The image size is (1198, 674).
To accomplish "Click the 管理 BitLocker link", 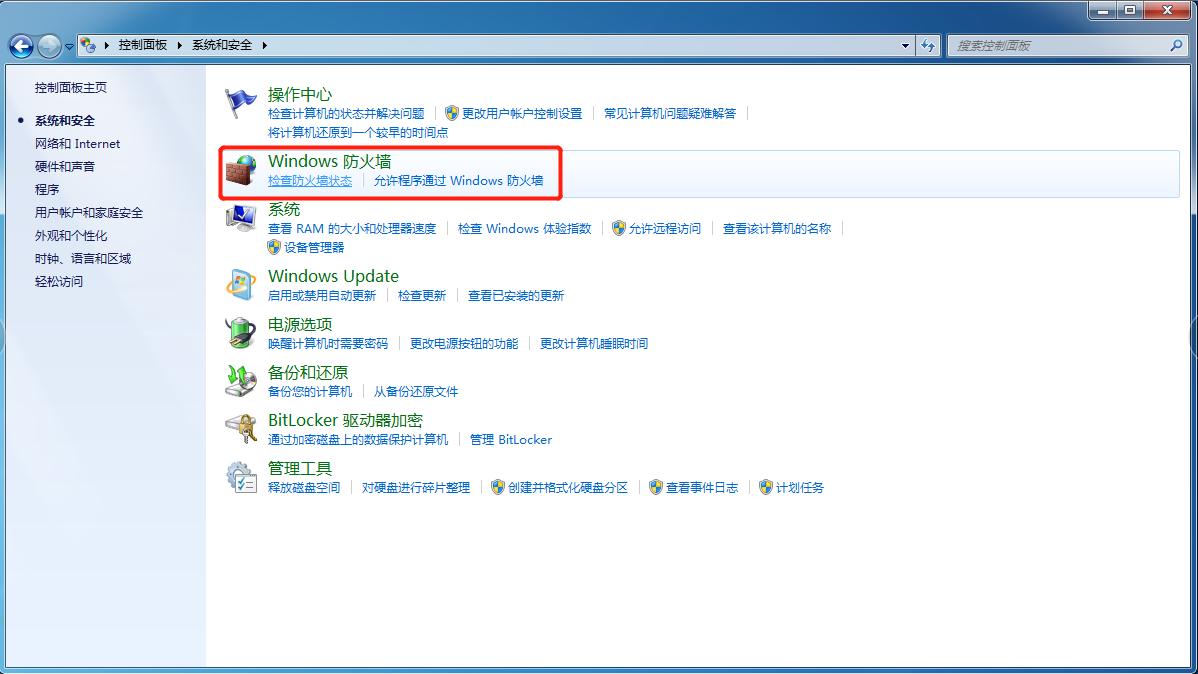I will click(x=510, y=439).
